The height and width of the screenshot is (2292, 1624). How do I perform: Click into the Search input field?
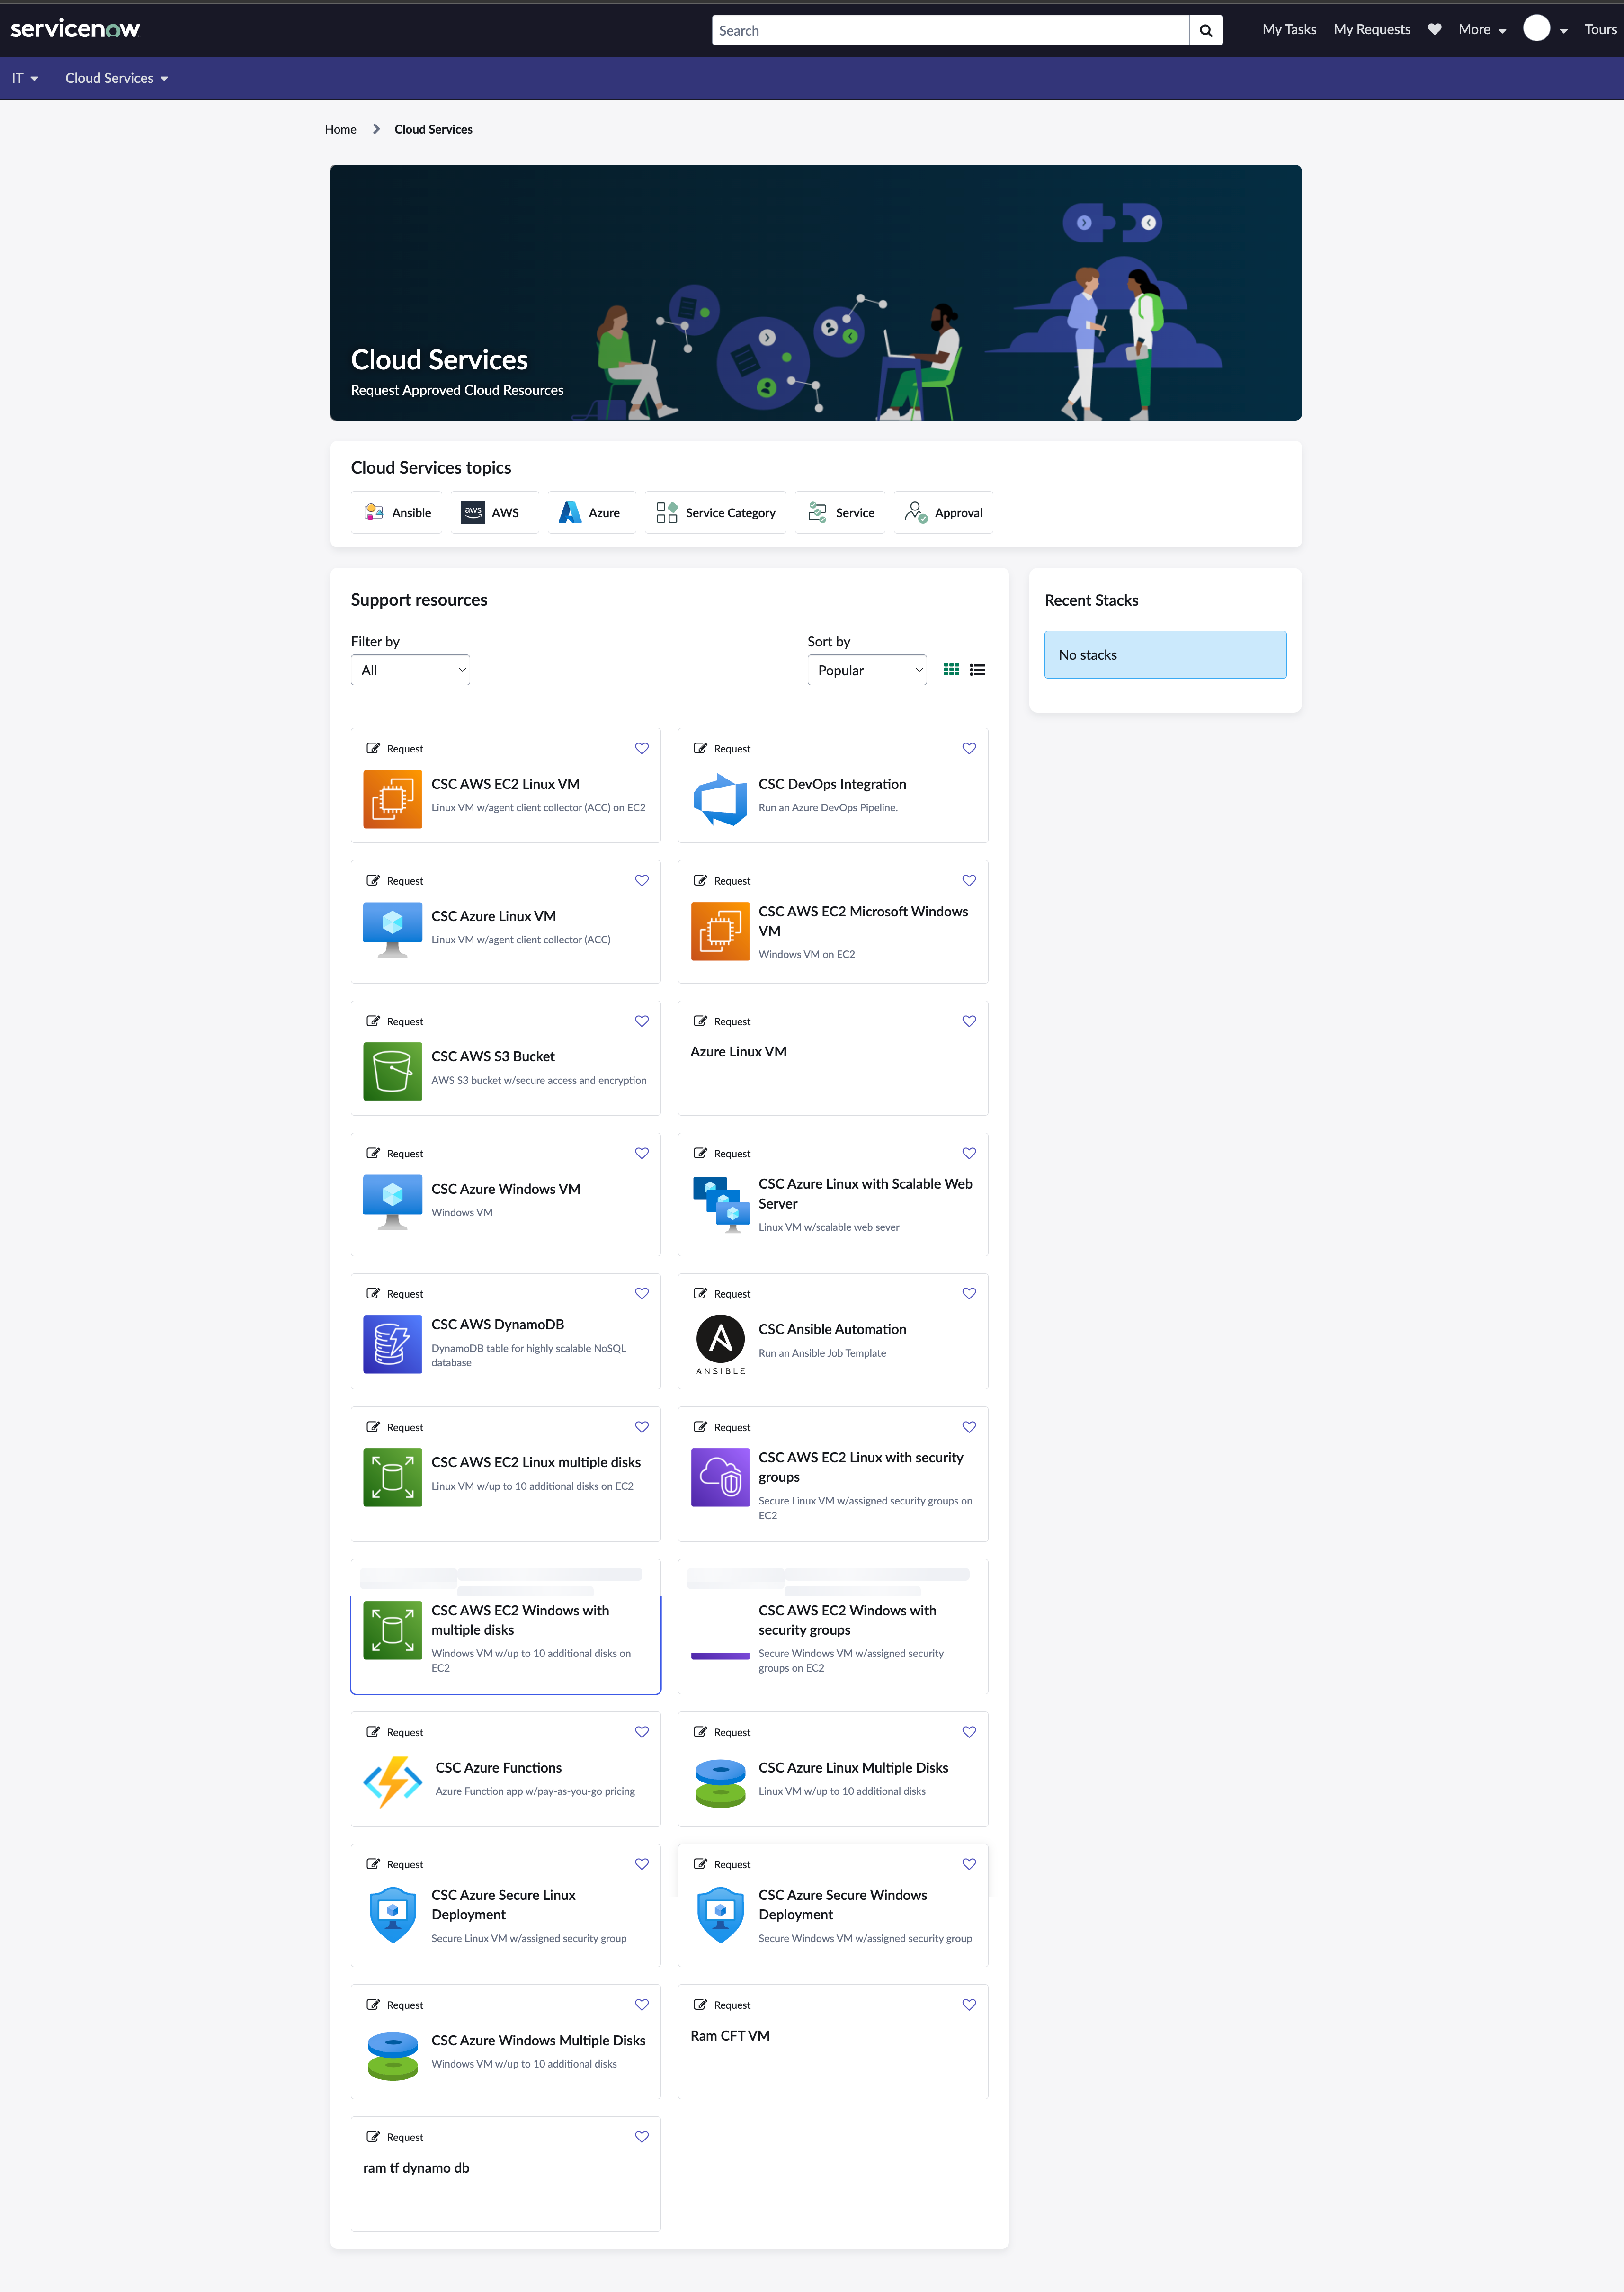click(950, 30)
